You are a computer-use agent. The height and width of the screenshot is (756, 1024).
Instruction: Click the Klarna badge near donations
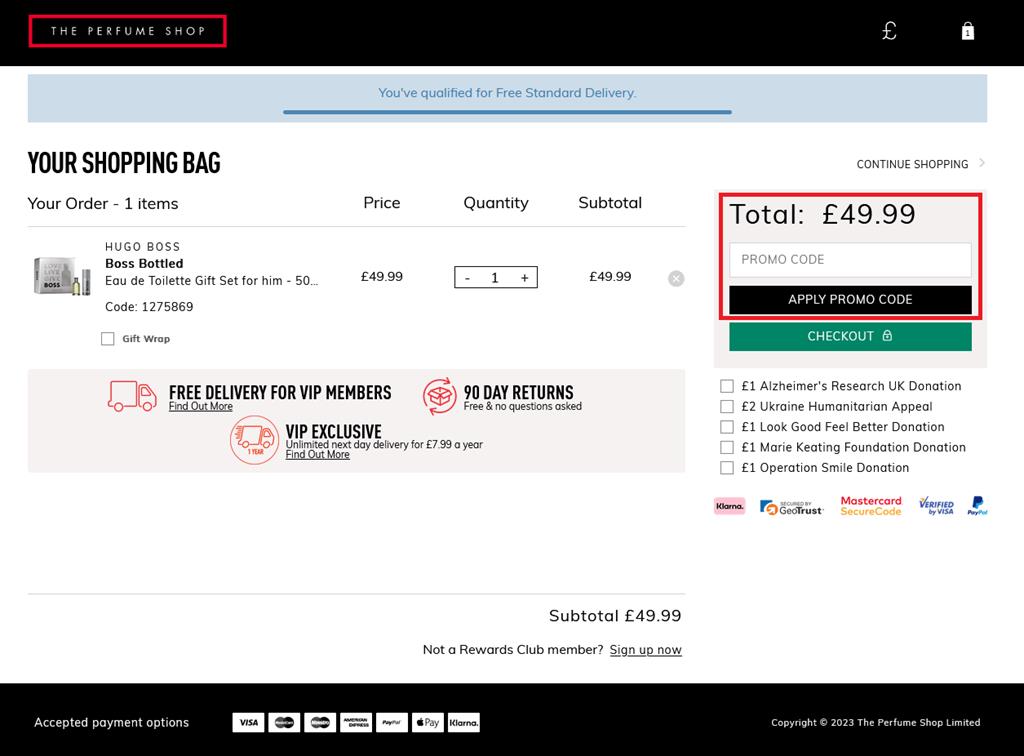tap(729, 506)
